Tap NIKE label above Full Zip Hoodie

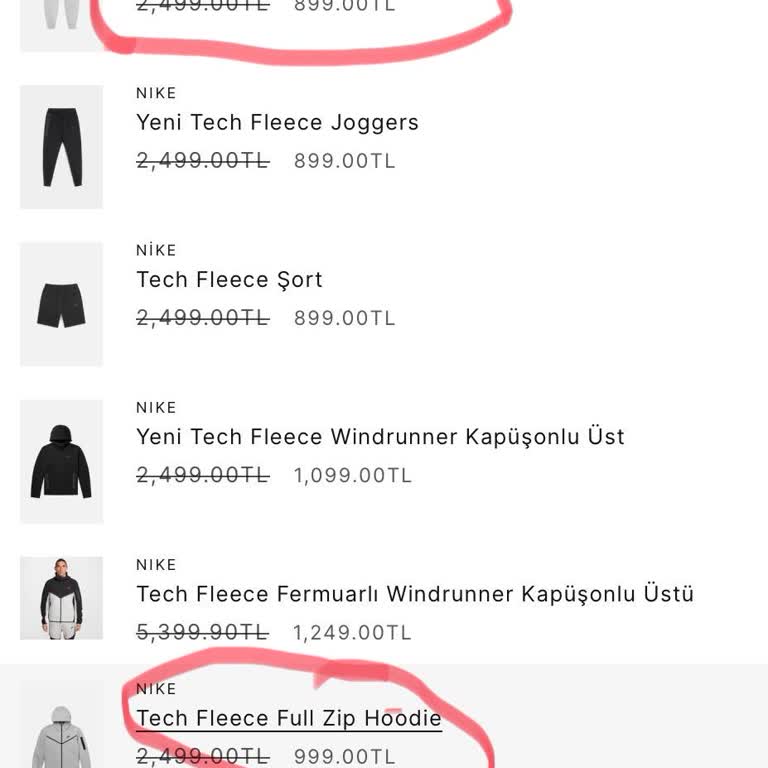pos(156,689)
